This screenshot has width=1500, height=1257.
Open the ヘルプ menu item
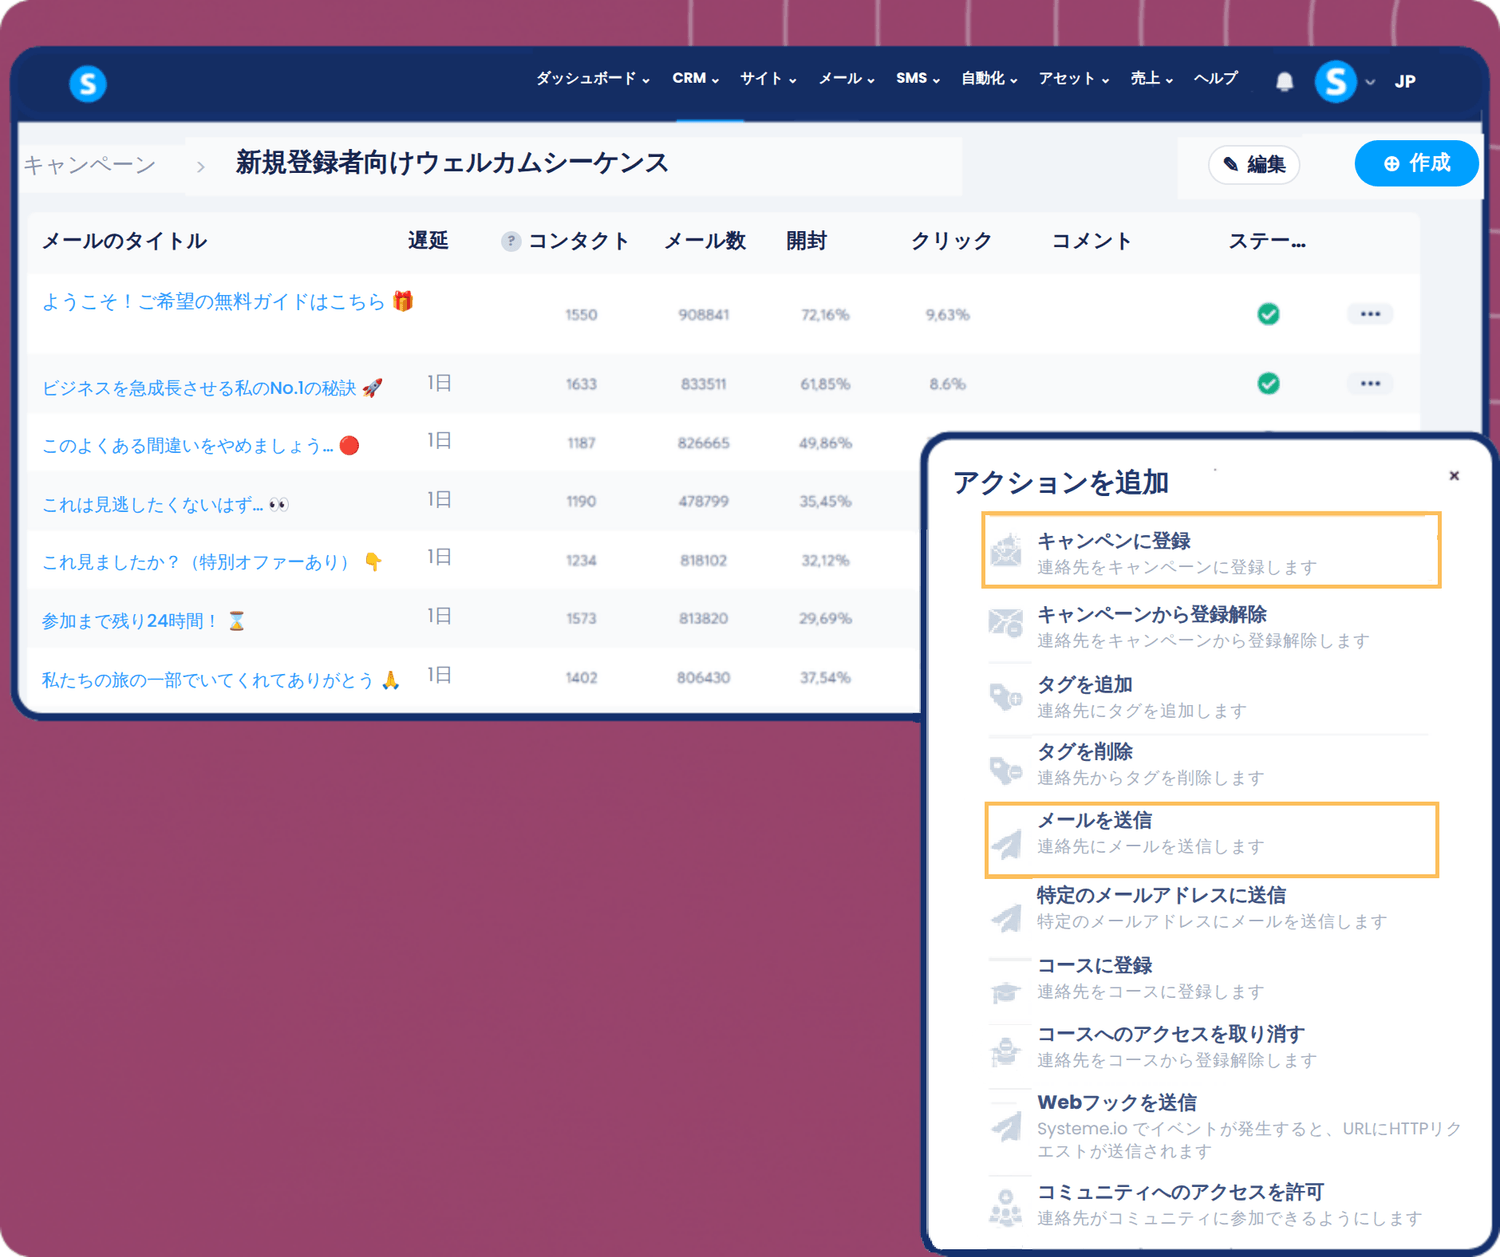[1216, 79]
